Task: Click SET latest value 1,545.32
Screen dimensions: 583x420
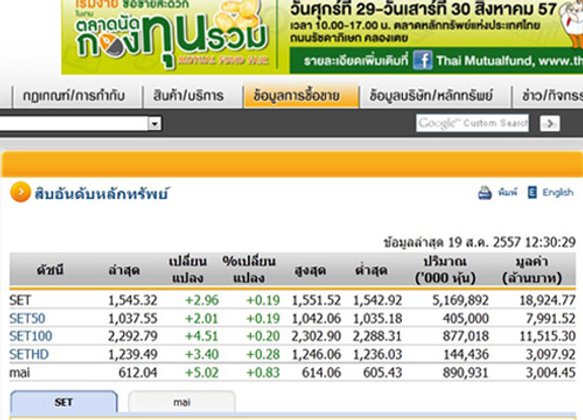Action: click(132, 300)
